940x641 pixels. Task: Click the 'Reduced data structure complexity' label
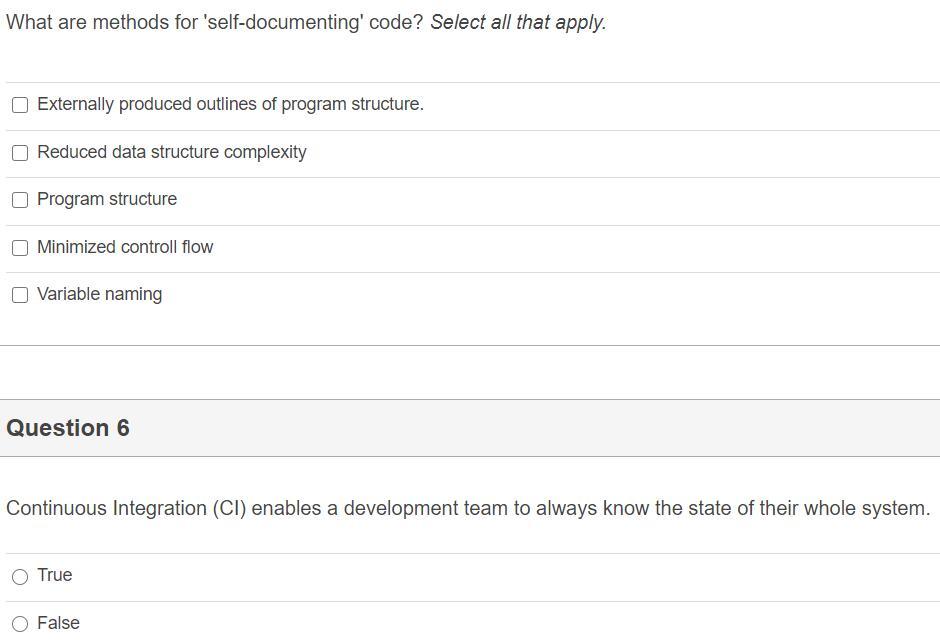tap(171, 152)
